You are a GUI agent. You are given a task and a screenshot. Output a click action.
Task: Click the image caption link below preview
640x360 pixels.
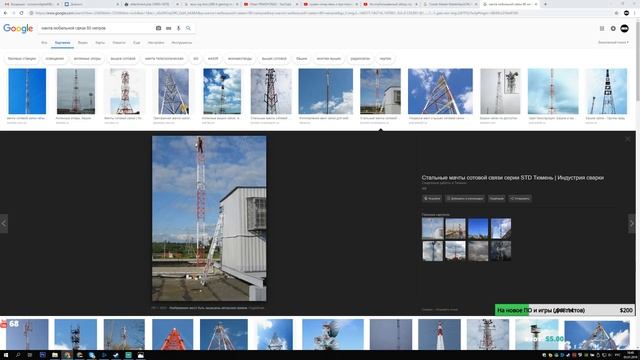[208, 308]
